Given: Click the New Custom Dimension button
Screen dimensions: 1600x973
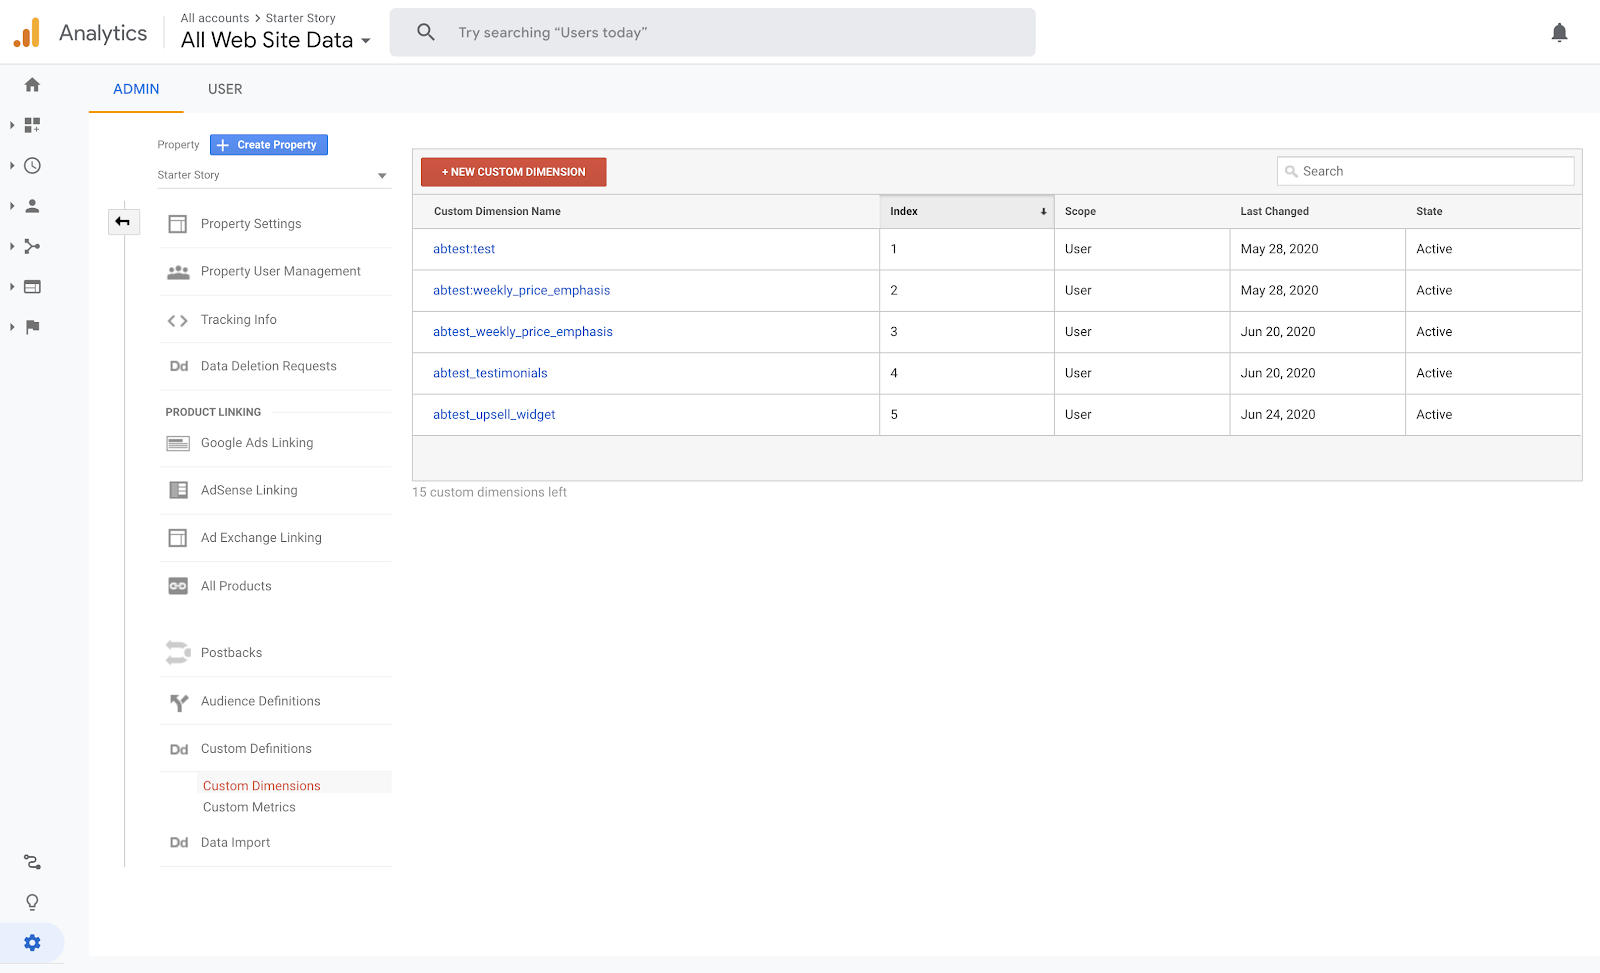Looking at the screenshot, I should click(513, 172).
